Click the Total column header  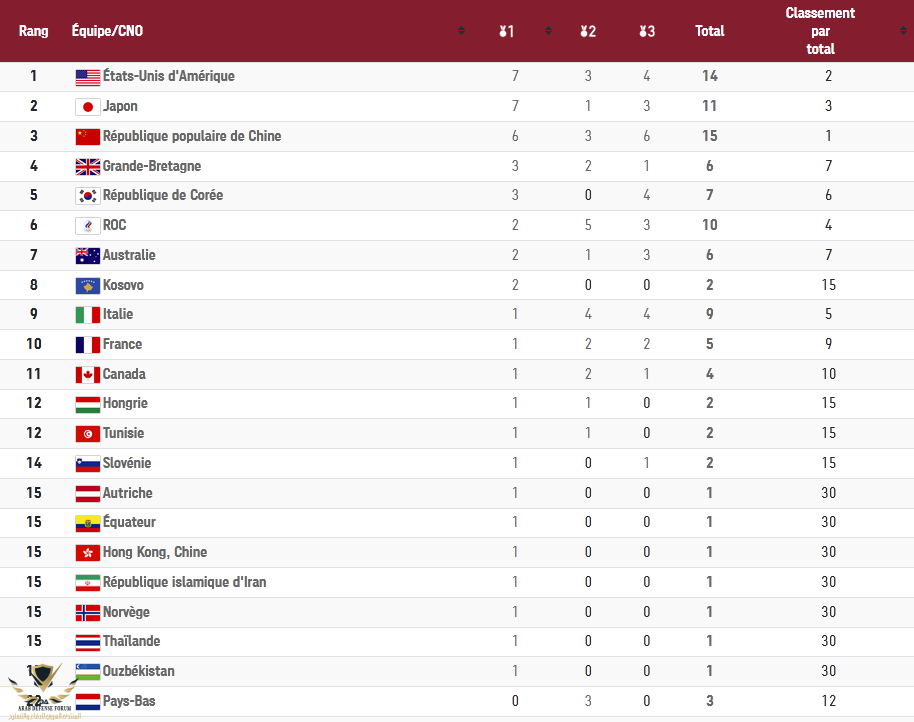click(709, 31)
